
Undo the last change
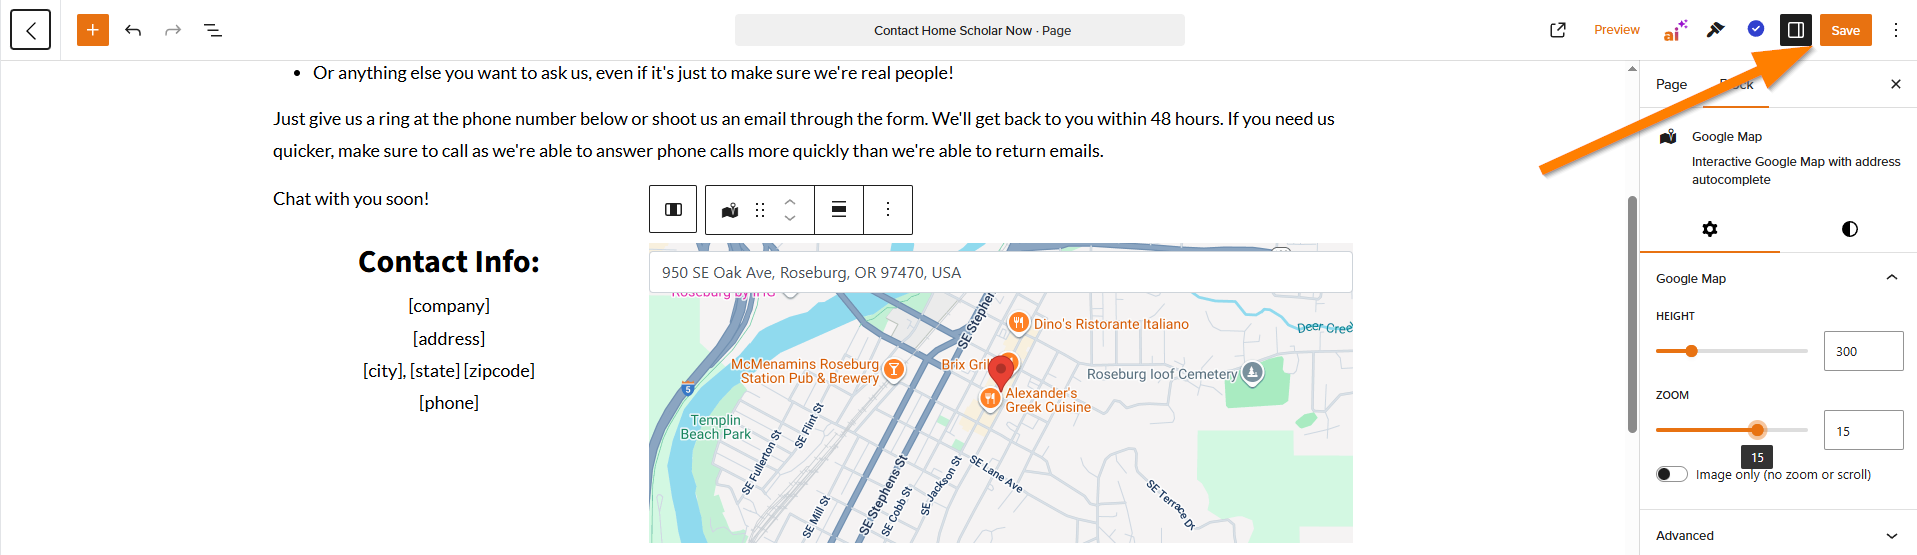coord(133,30)
